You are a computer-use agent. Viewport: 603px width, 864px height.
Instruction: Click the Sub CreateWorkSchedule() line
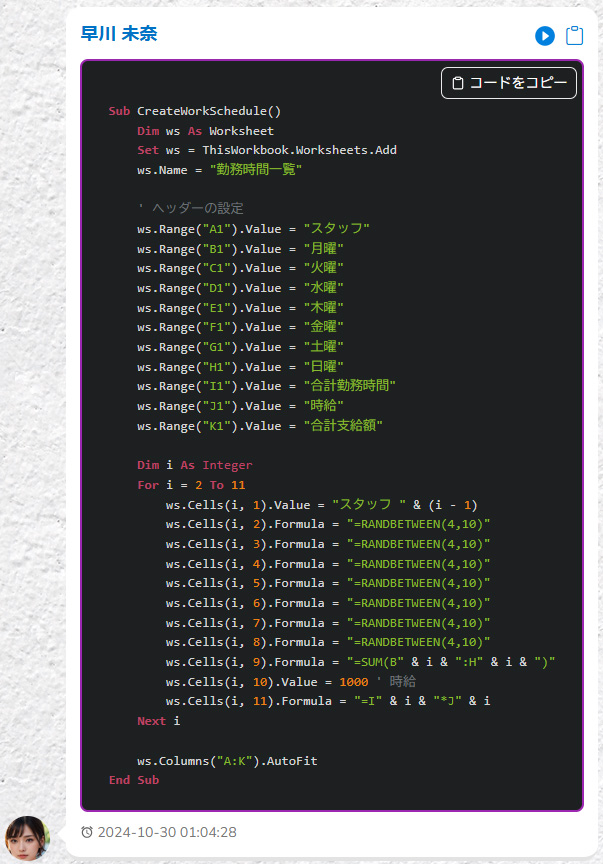[x=195, y=111]
